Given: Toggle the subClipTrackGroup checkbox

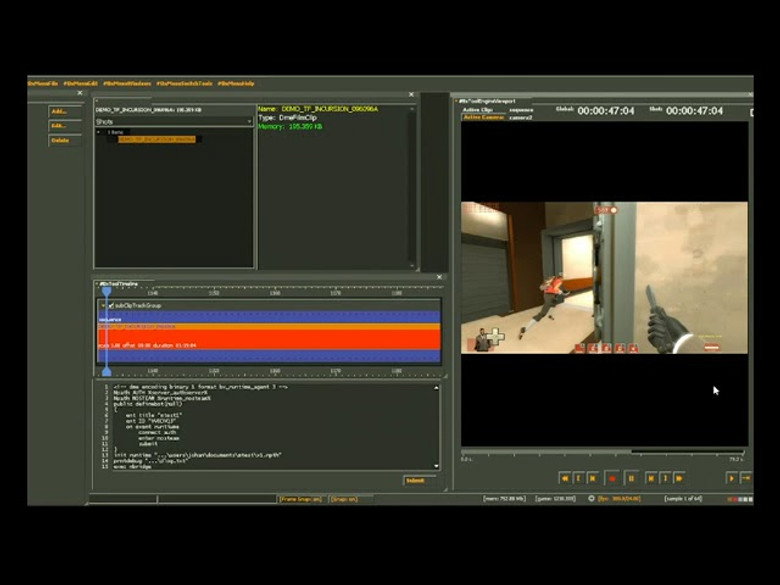Looking at the screenshot, I should coord(111,305).
